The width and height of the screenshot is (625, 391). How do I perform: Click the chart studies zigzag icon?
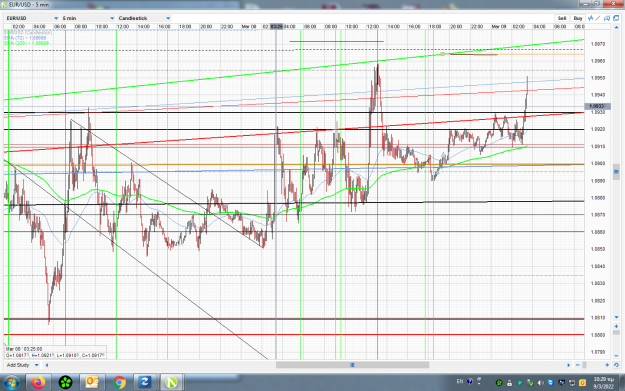(x=591, y=18)
